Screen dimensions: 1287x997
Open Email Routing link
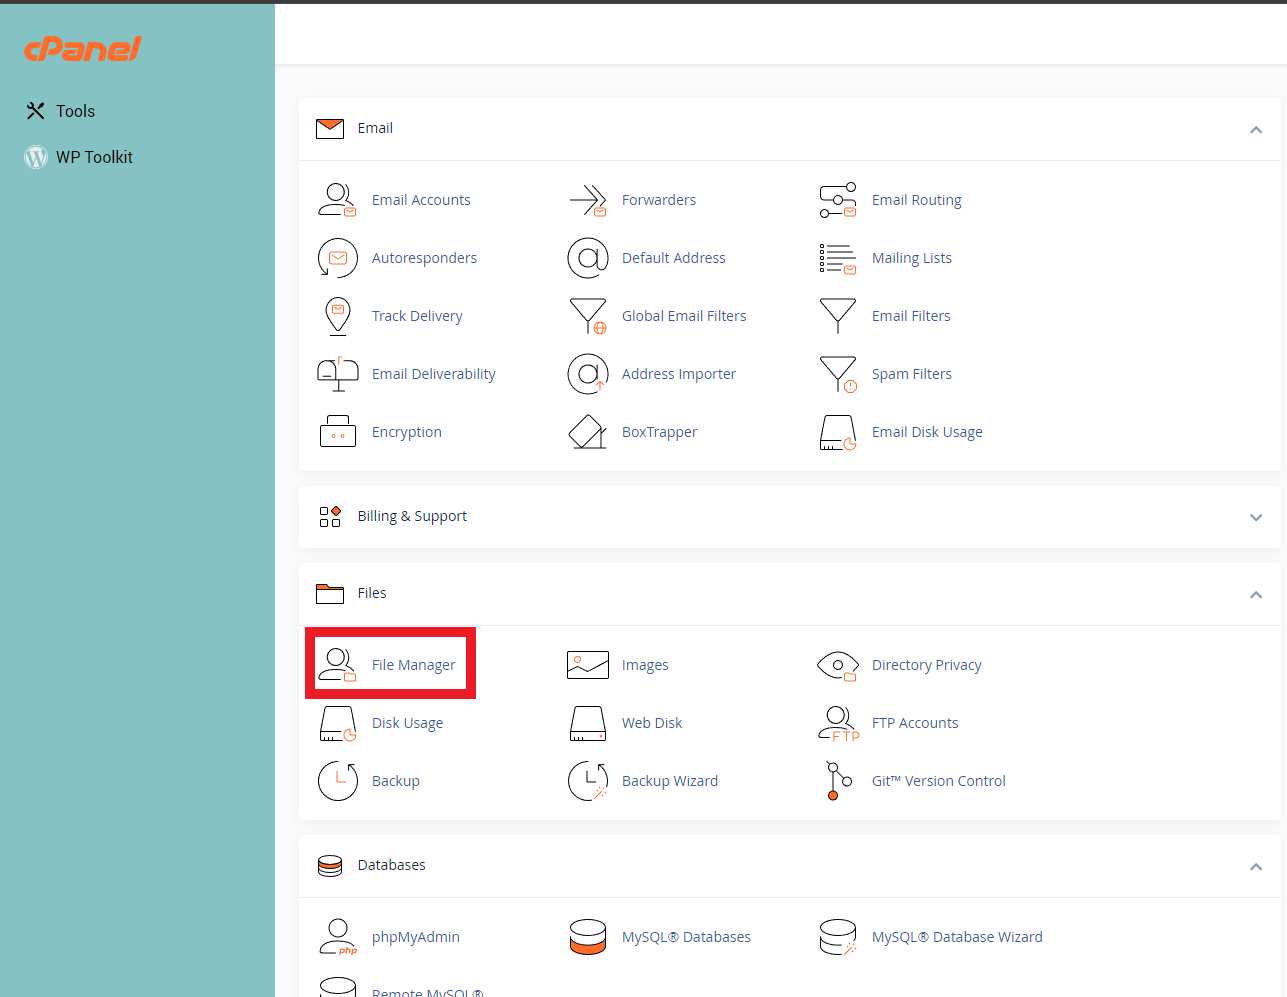tap(917, 200)
